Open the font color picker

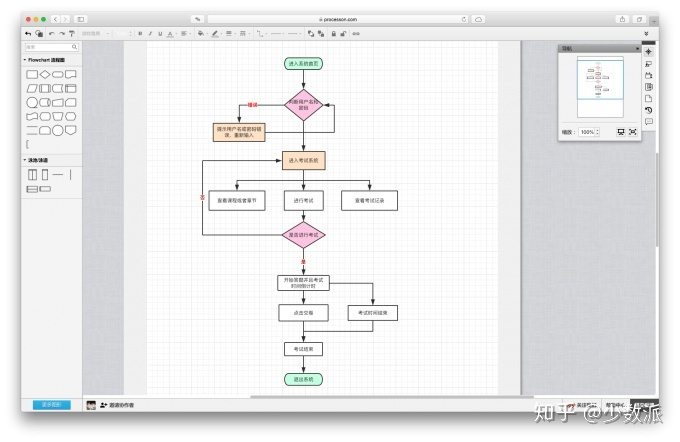click(x=170, y=33)
